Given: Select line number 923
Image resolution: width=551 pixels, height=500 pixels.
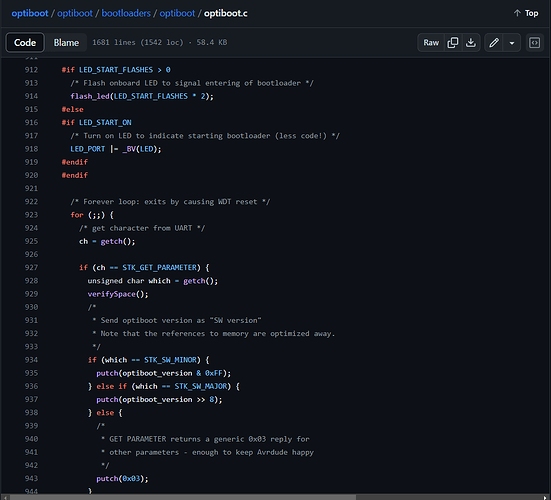Looking at the screenshot, I should [x=31, y=215].
